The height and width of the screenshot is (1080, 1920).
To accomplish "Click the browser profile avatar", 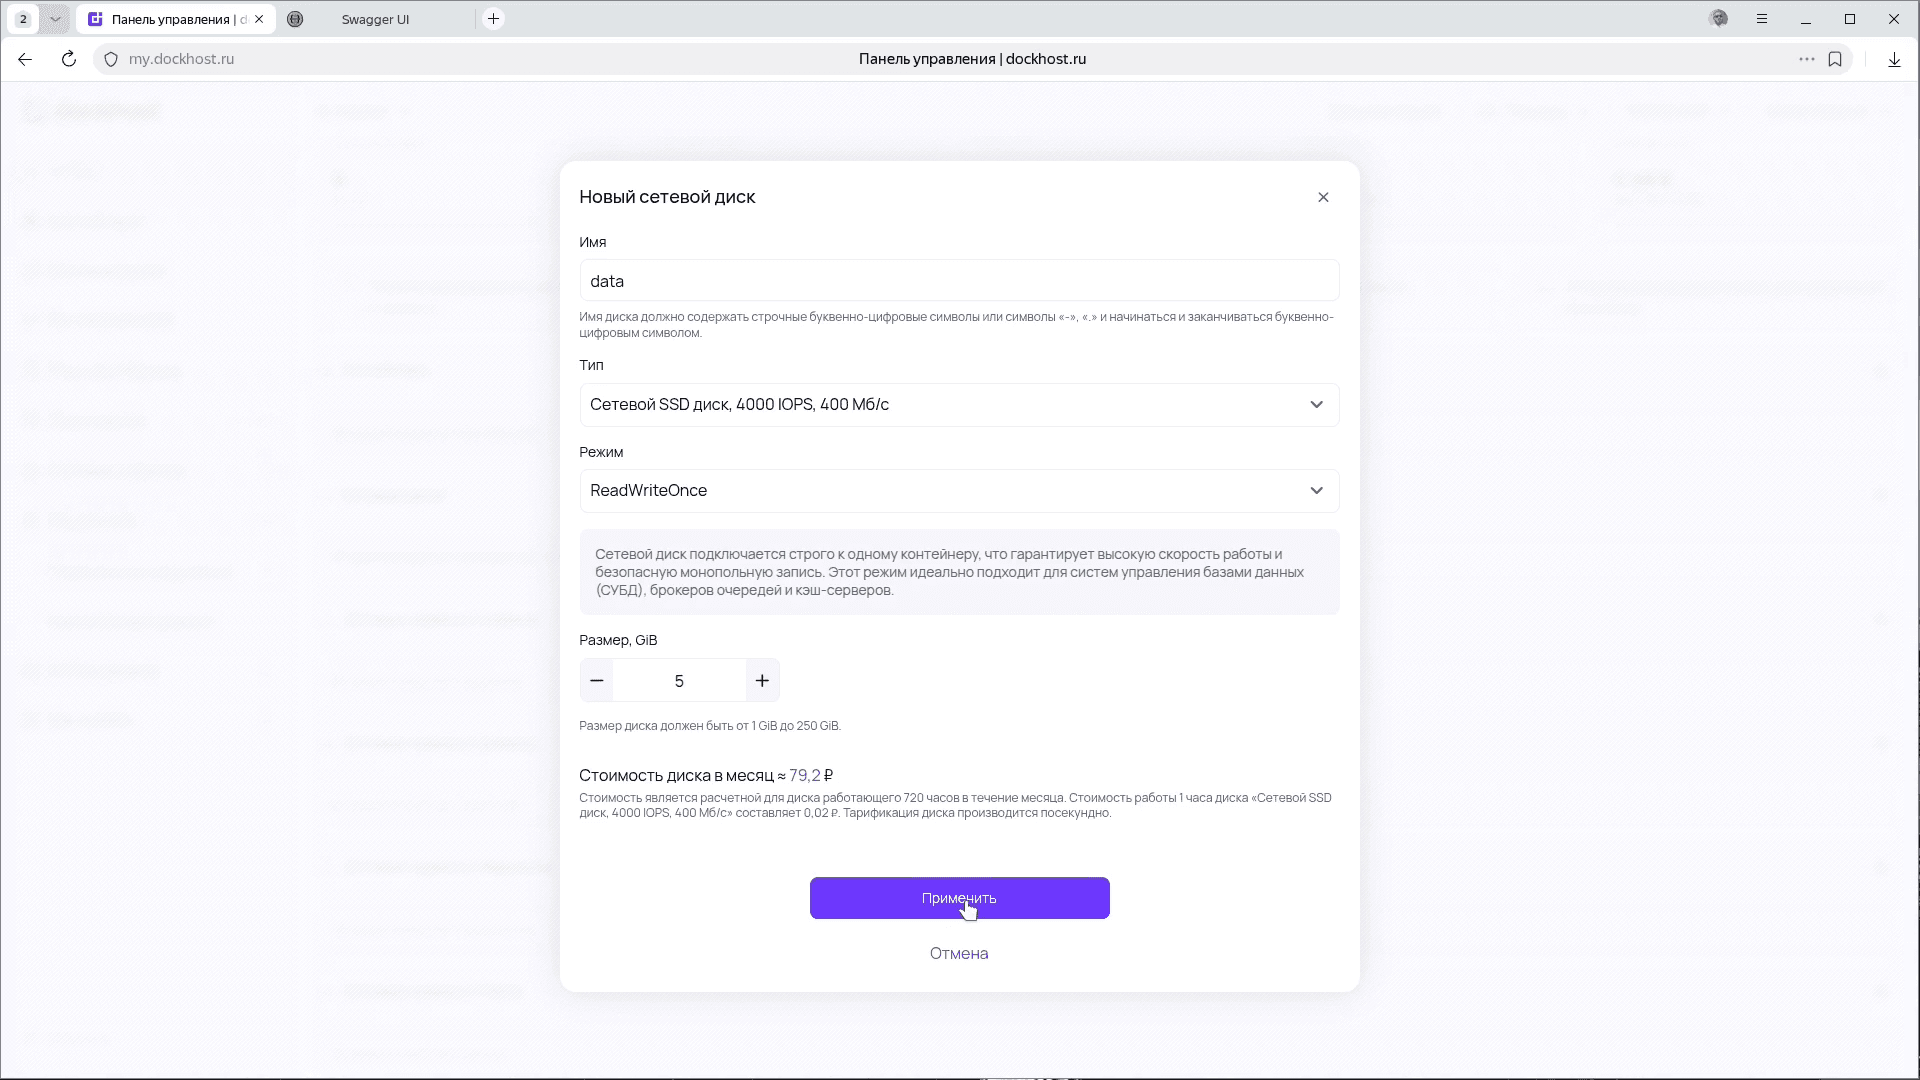I will click(x=1719, y=19).
